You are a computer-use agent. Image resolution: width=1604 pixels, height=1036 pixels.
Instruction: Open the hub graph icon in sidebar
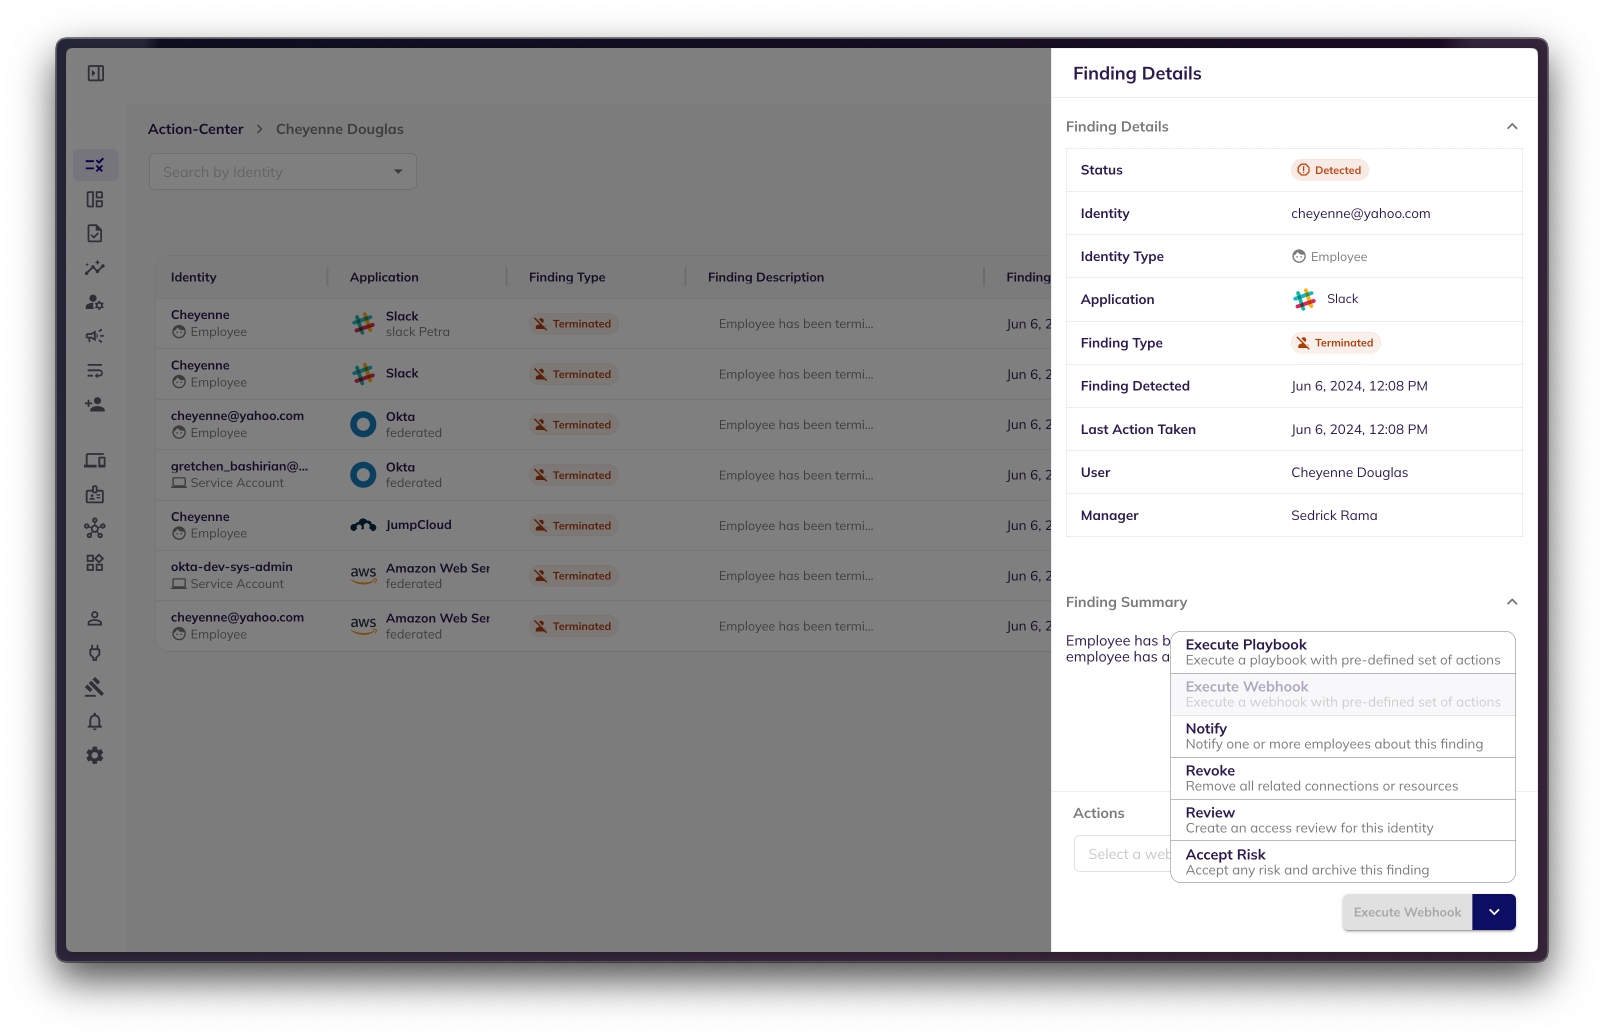pos(95,528)
